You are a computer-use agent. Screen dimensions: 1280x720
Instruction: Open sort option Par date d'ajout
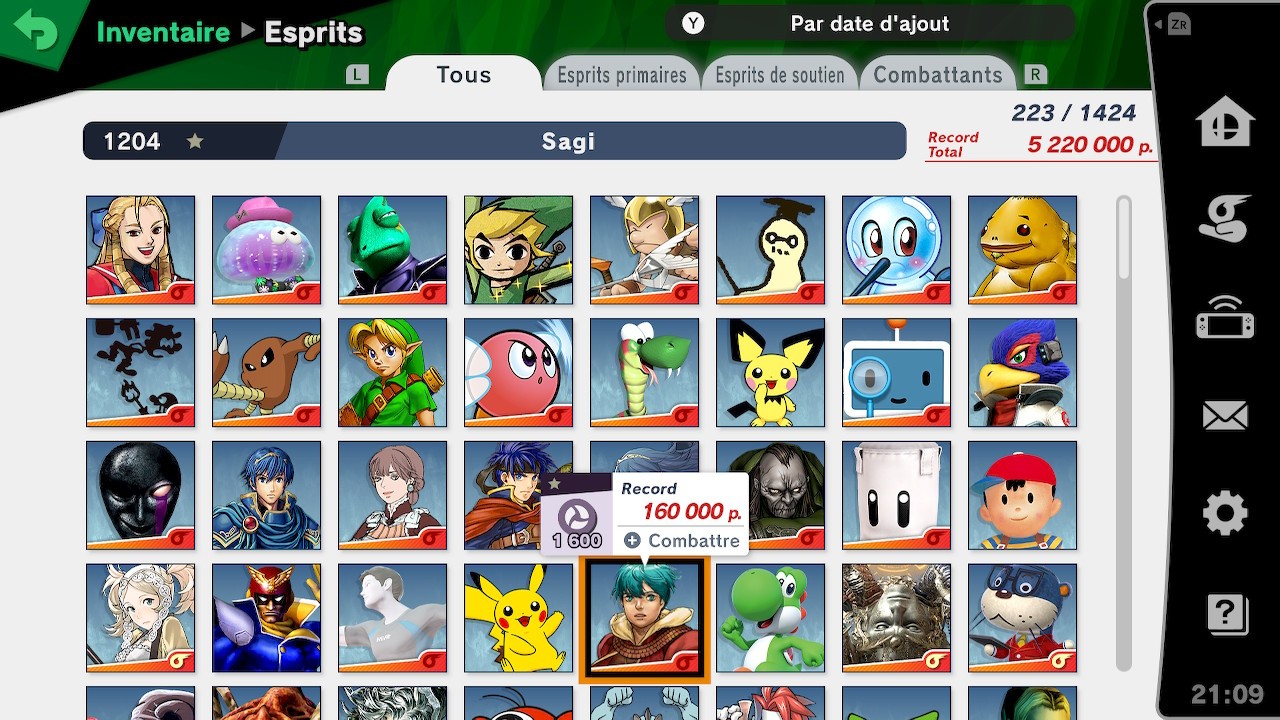point(870,24)
